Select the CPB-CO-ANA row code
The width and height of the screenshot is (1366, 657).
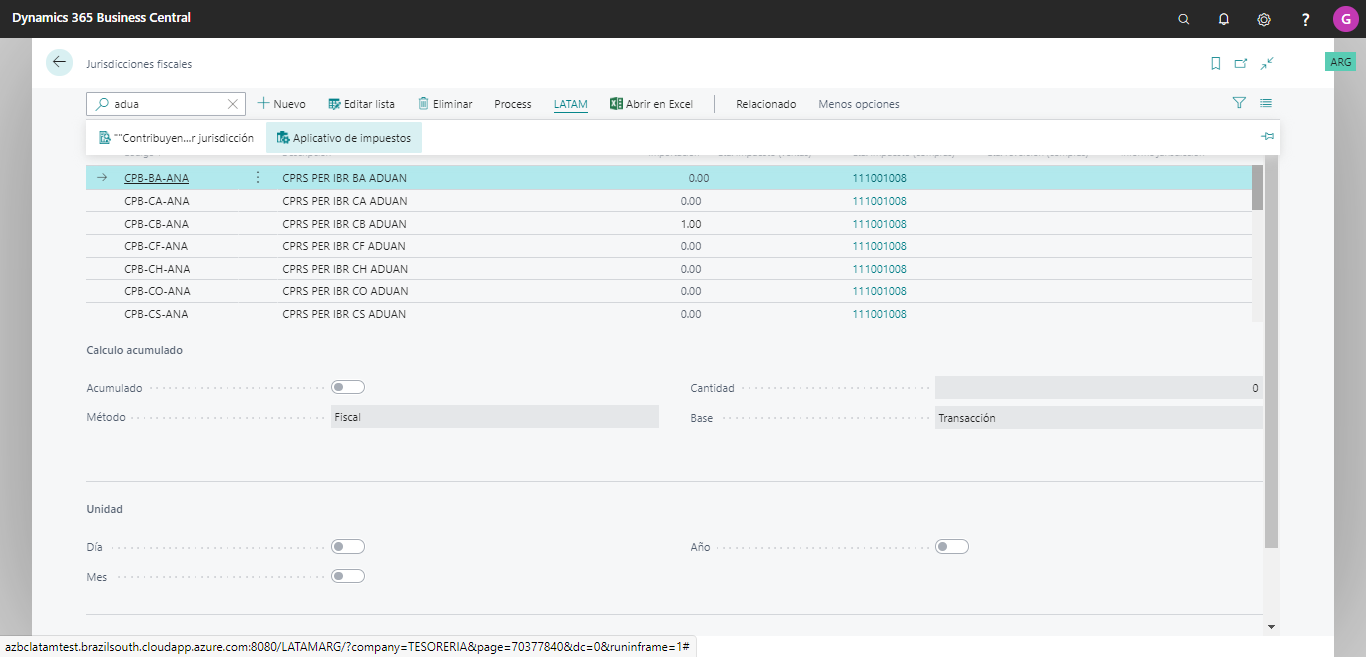pos(157,291)
